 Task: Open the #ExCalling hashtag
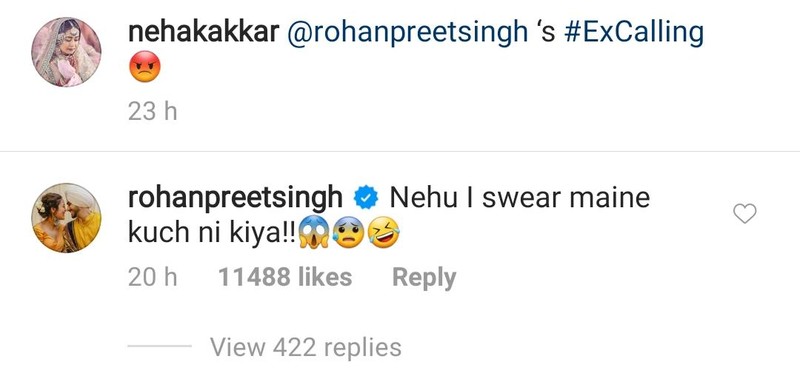click(x=634, y=34)
